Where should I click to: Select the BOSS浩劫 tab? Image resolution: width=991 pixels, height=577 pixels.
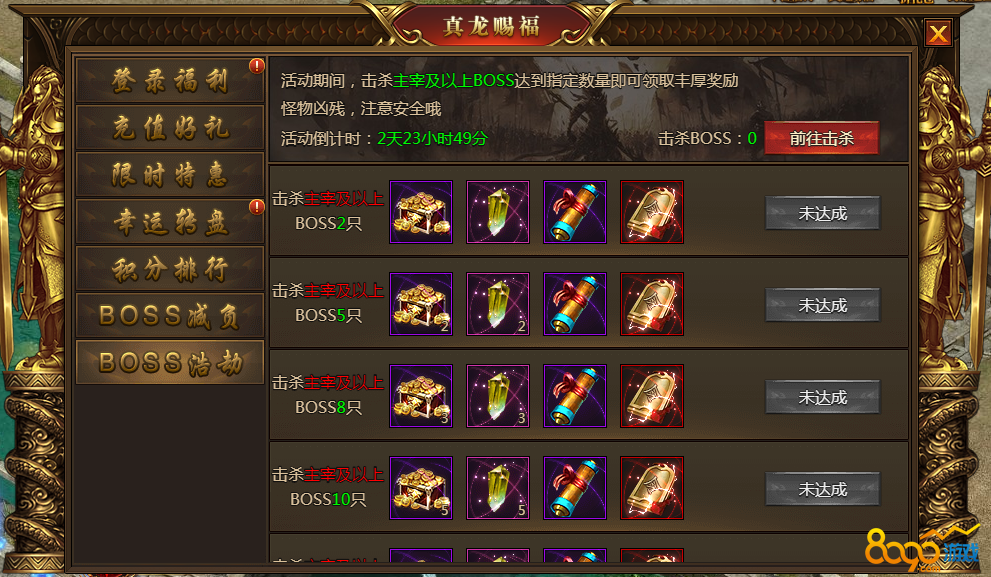170,363
